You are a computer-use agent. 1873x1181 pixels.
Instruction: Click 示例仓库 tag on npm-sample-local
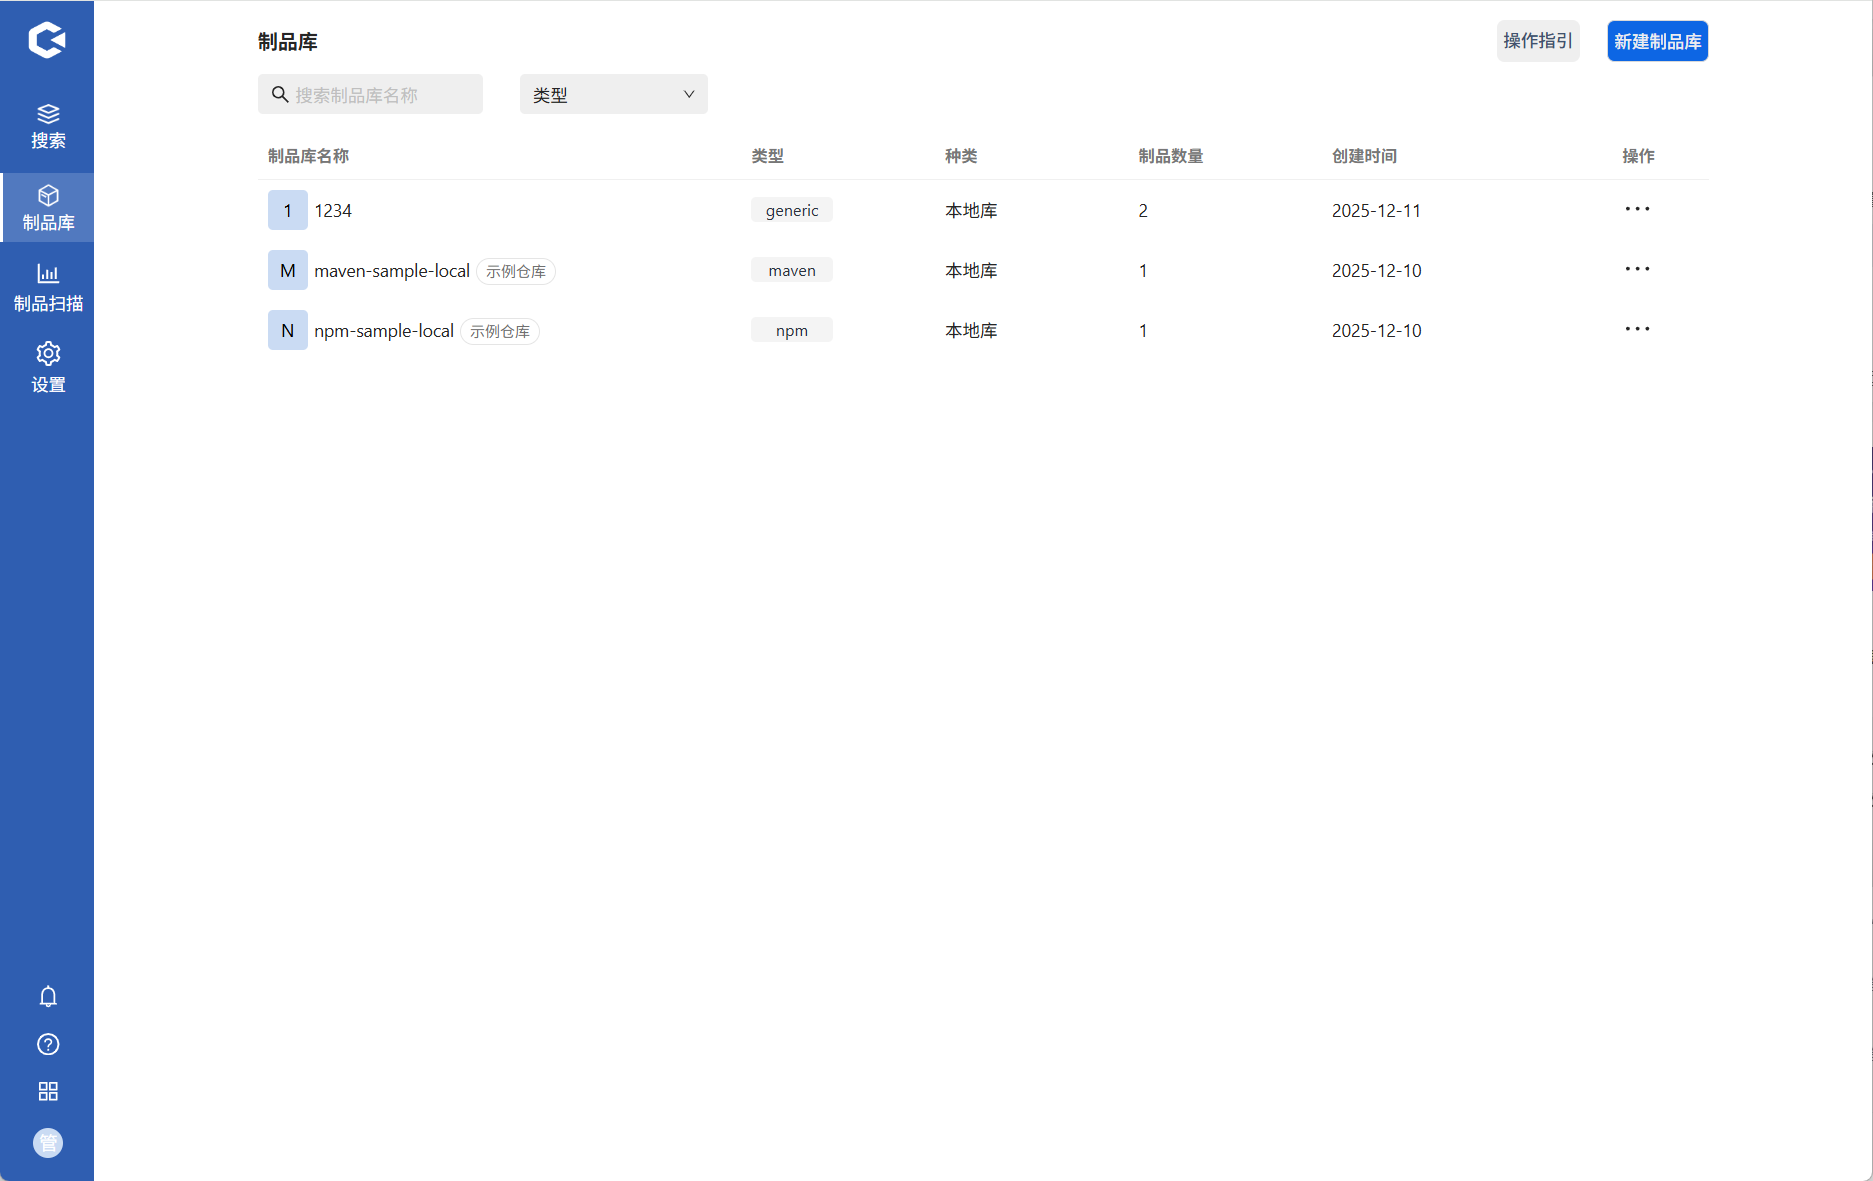[x=500, y=332]
